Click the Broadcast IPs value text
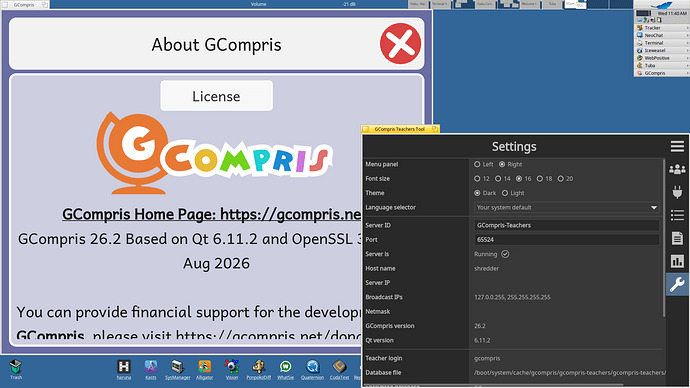Image resolution: width=690 pixels, height=388 pixels. click(512, 297)
